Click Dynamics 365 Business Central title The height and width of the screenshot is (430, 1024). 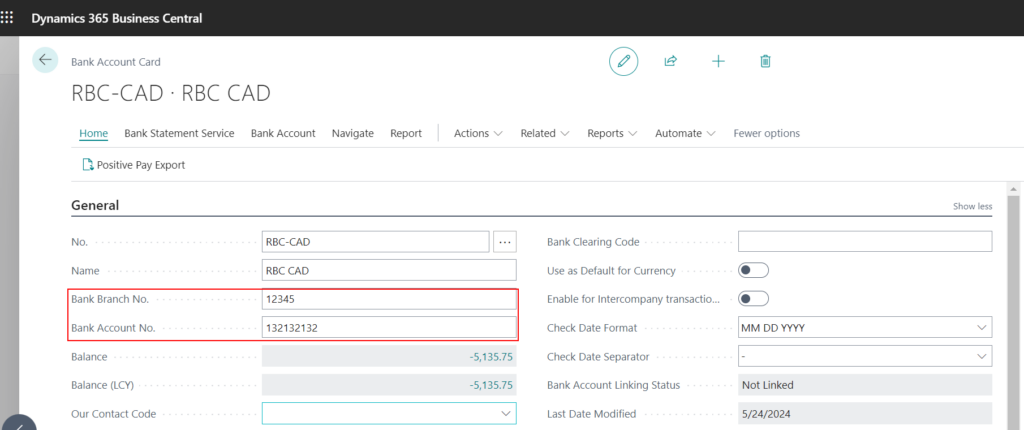[x=117, y=18]
